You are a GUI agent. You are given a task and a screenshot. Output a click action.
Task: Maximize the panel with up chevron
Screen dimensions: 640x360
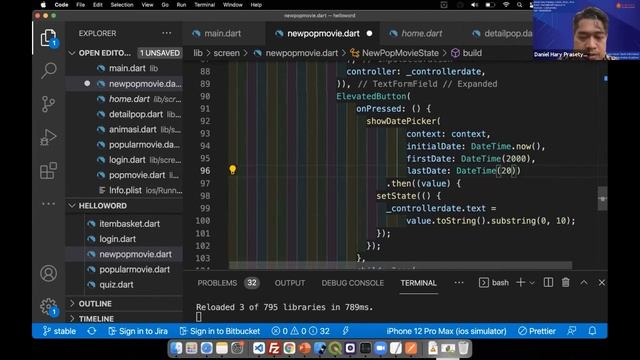coord(584,282)
